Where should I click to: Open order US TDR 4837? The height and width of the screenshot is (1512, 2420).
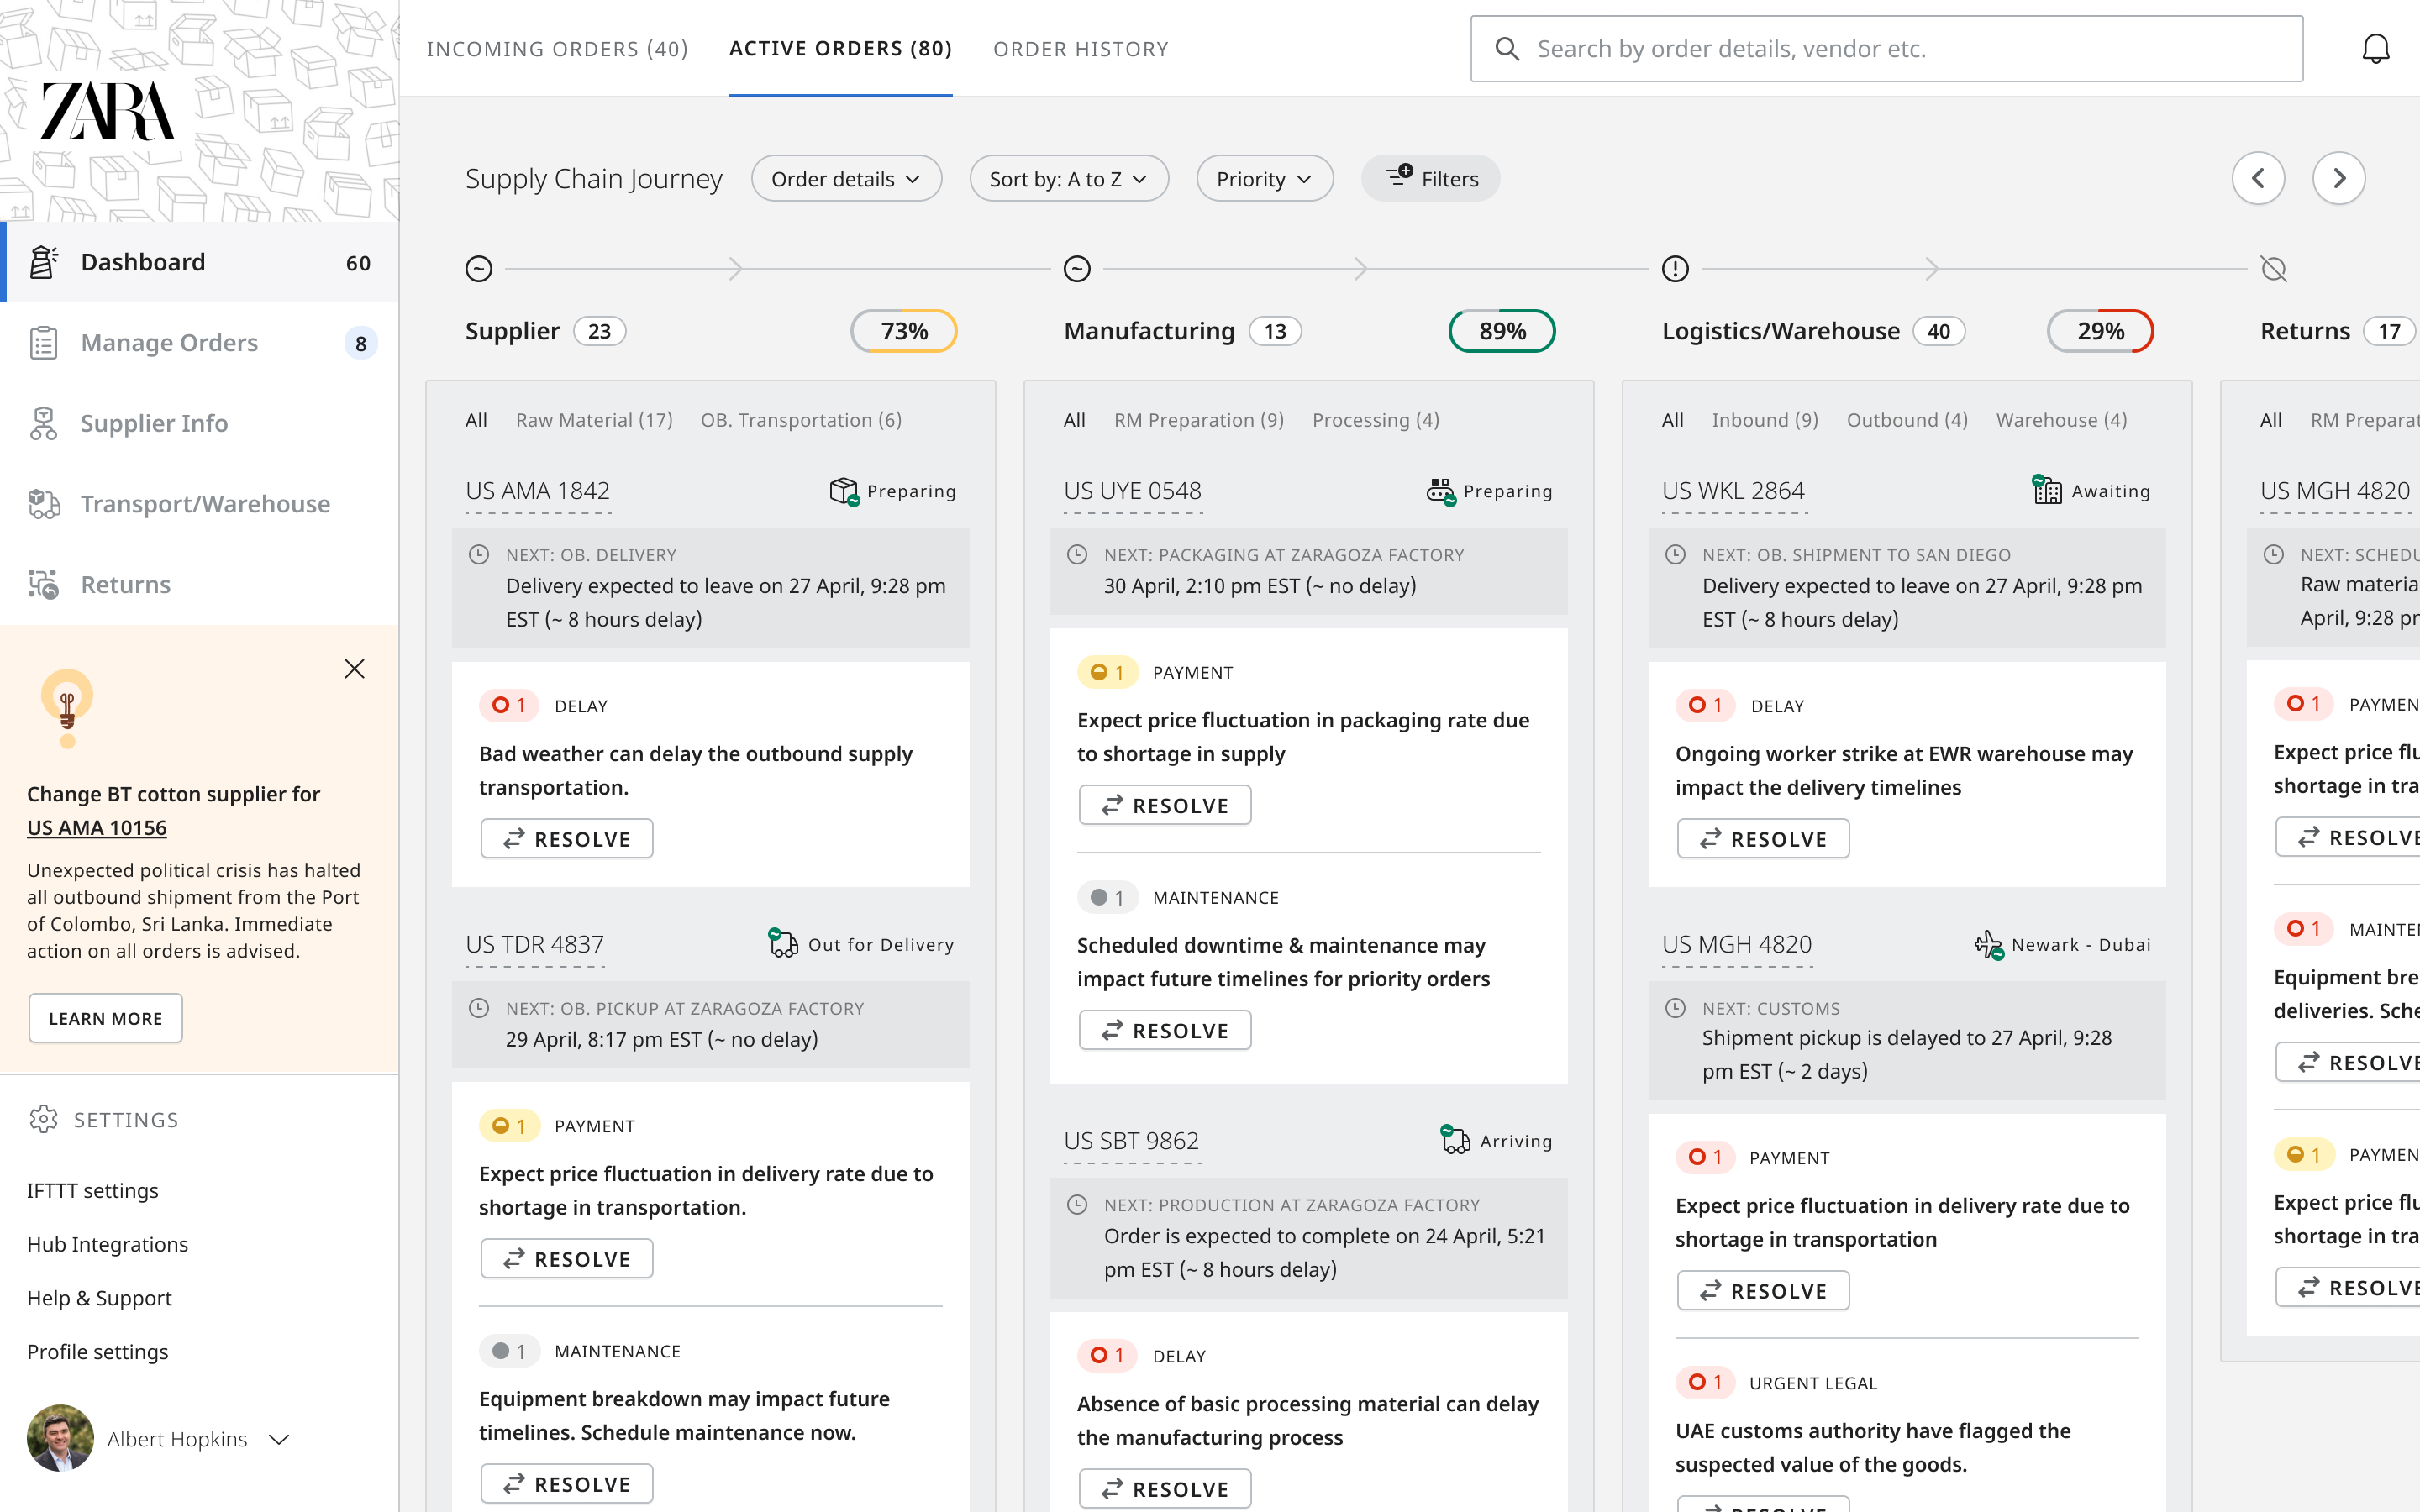point(535,944)
